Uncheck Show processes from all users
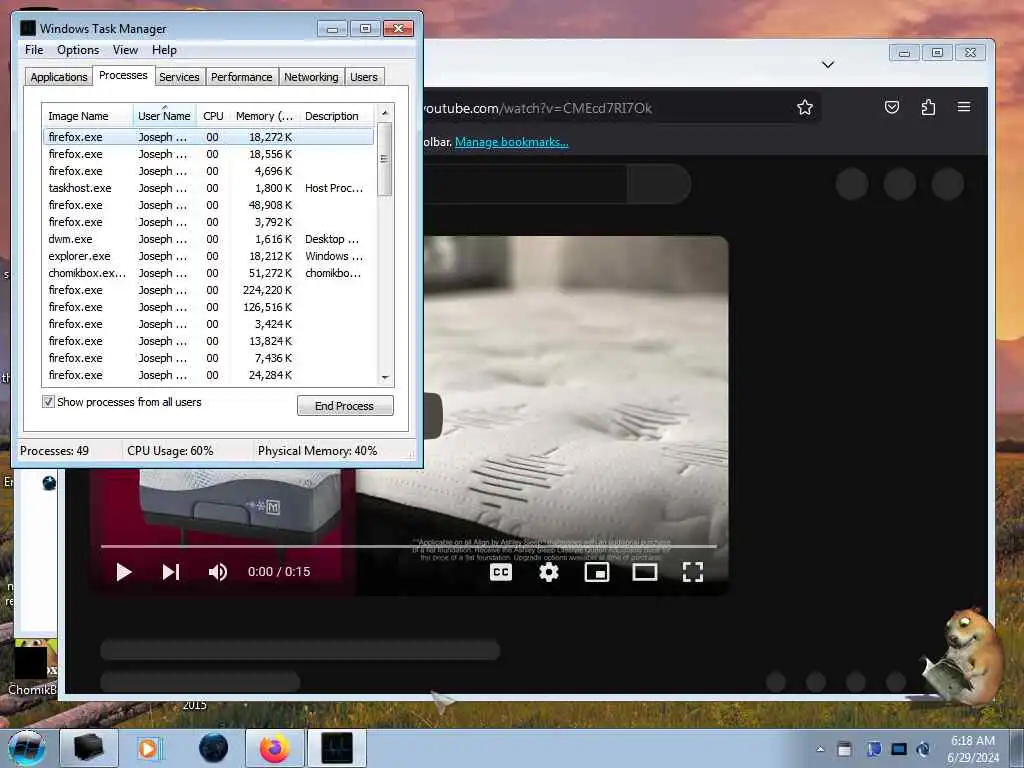This screenshot has width=1024, height=768. click(x=48, y=402)
